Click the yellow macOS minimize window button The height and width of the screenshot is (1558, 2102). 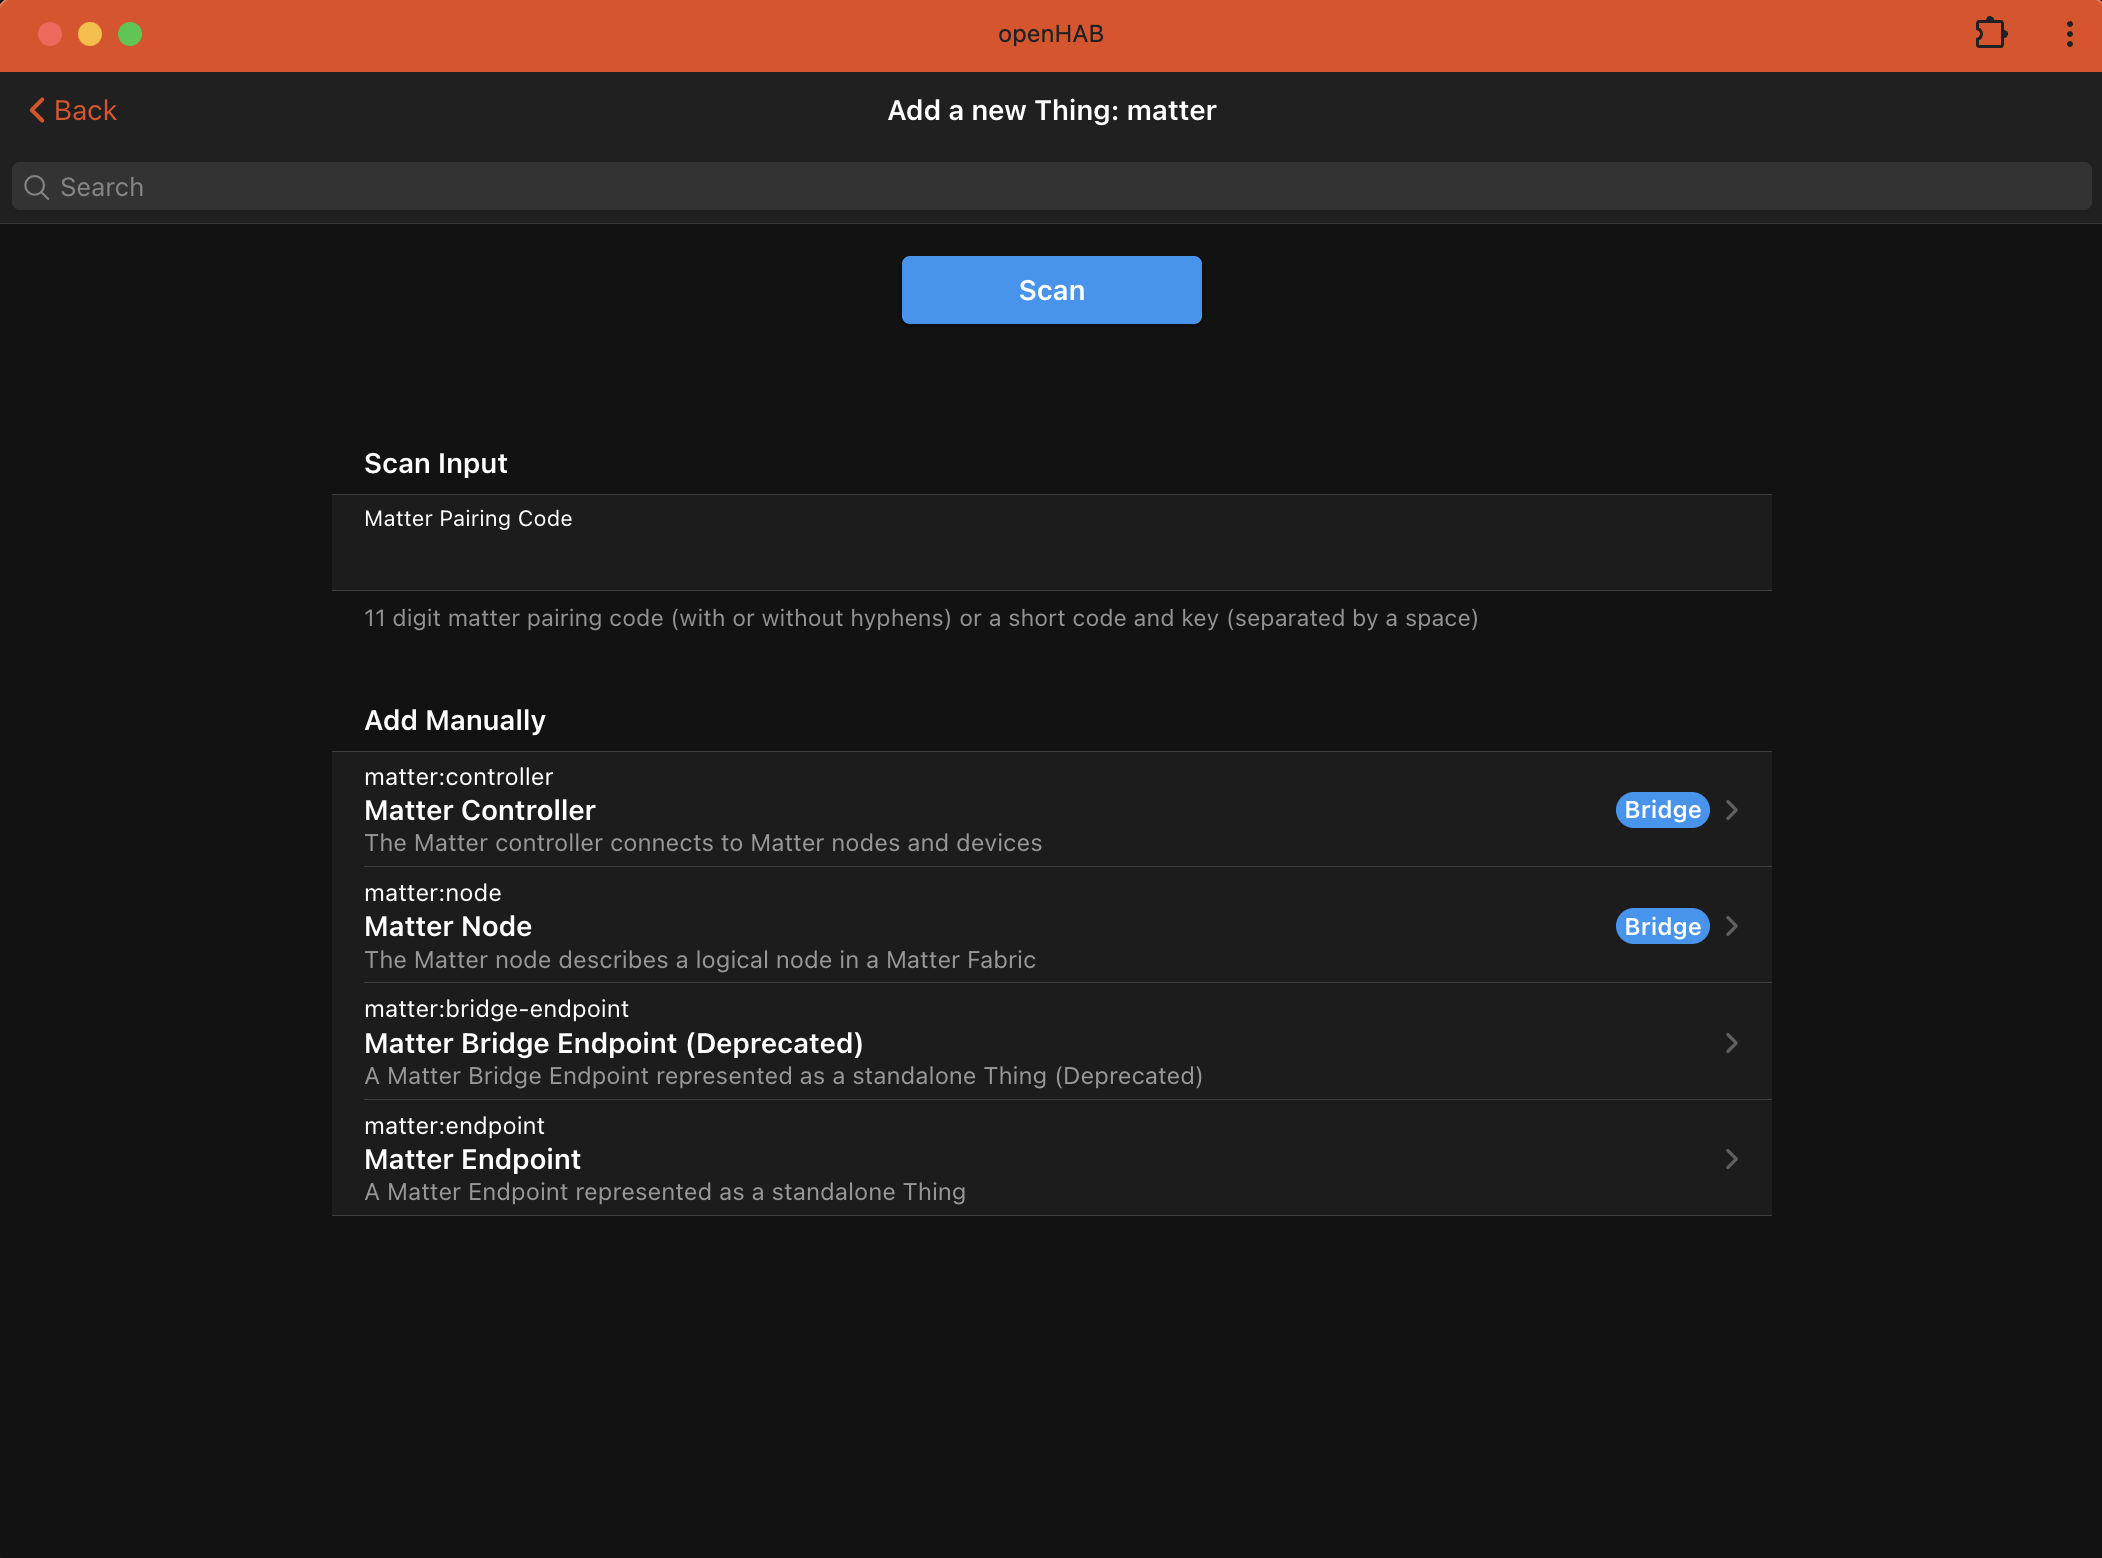point(90,34)
